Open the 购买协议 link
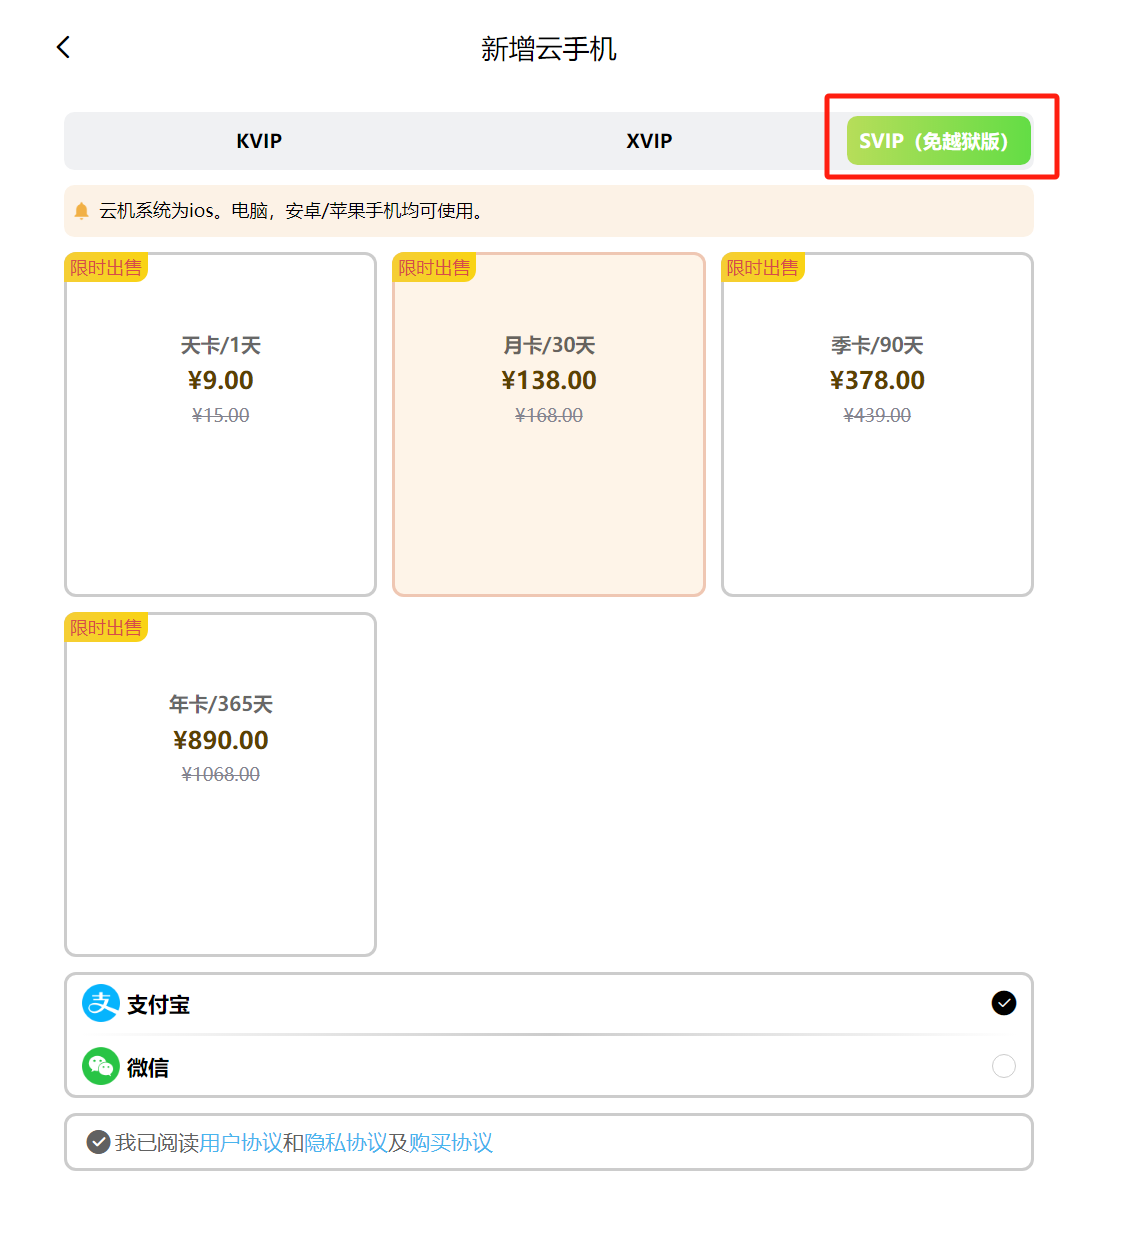This screenshot has width=1125, height=1248. 450,1142
